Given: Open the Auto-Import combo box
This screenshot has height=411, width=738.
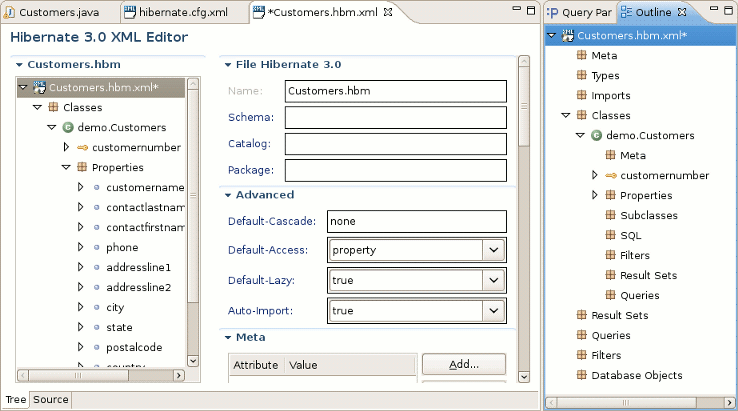Looking at the screenshot, I should pos(492,311).
